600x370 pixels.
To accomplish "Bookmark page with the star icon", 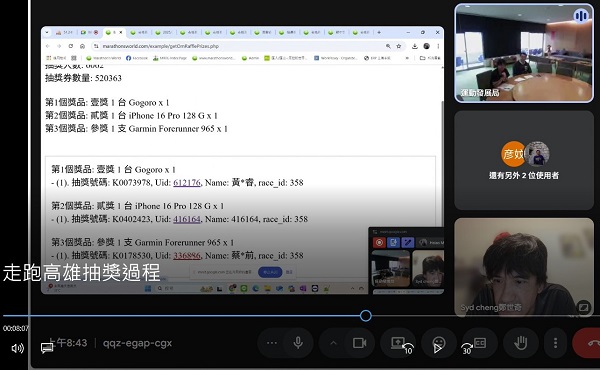I will click(399, 46).
